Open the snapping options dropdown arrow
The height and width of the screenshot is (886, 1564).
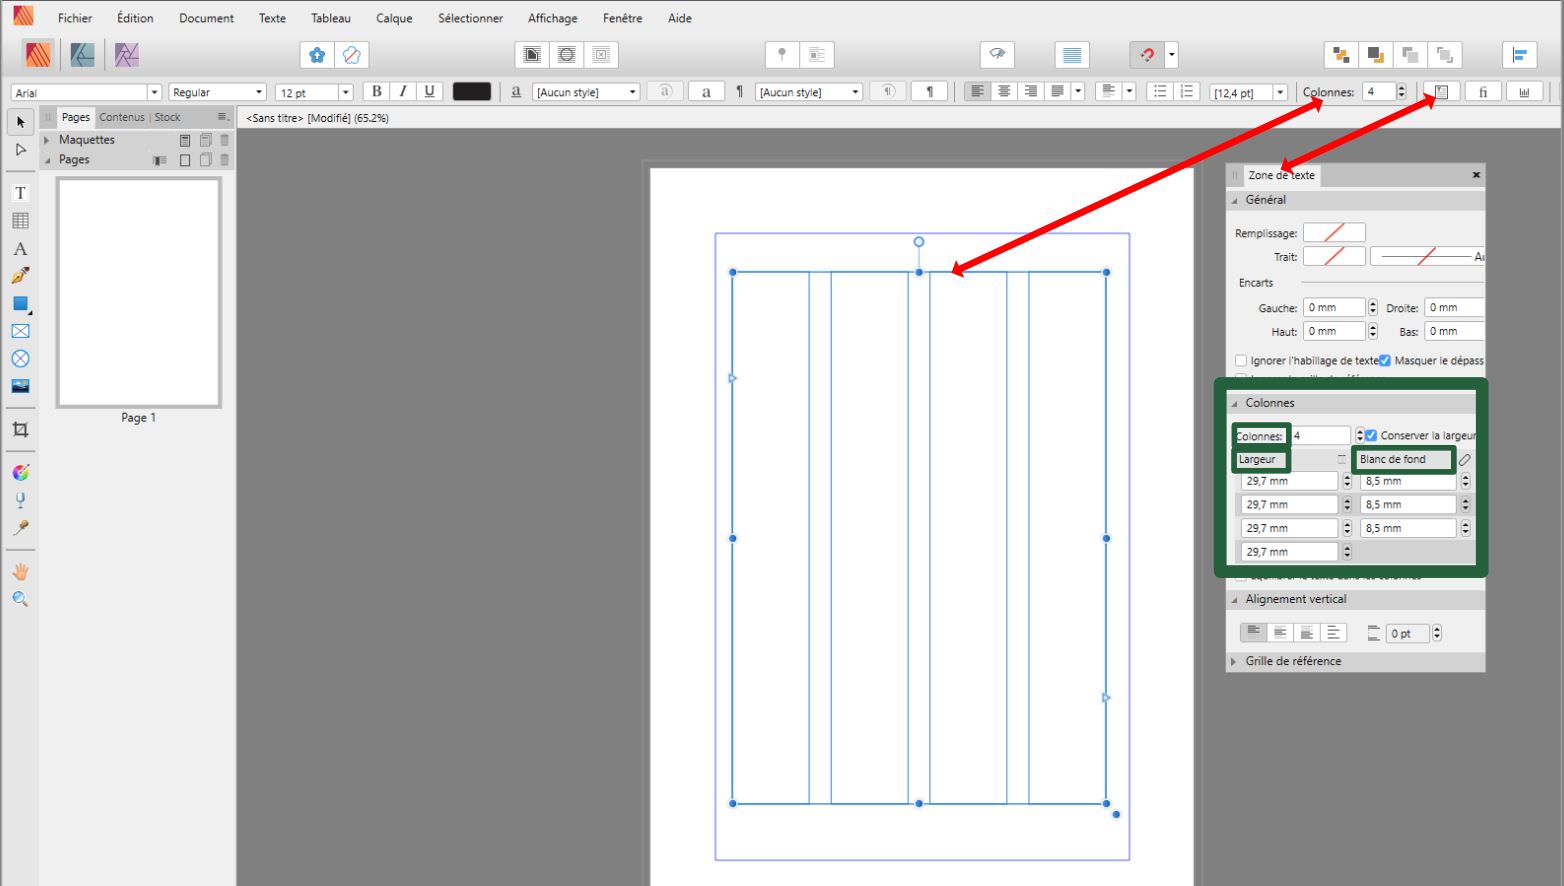(1172, 55)
